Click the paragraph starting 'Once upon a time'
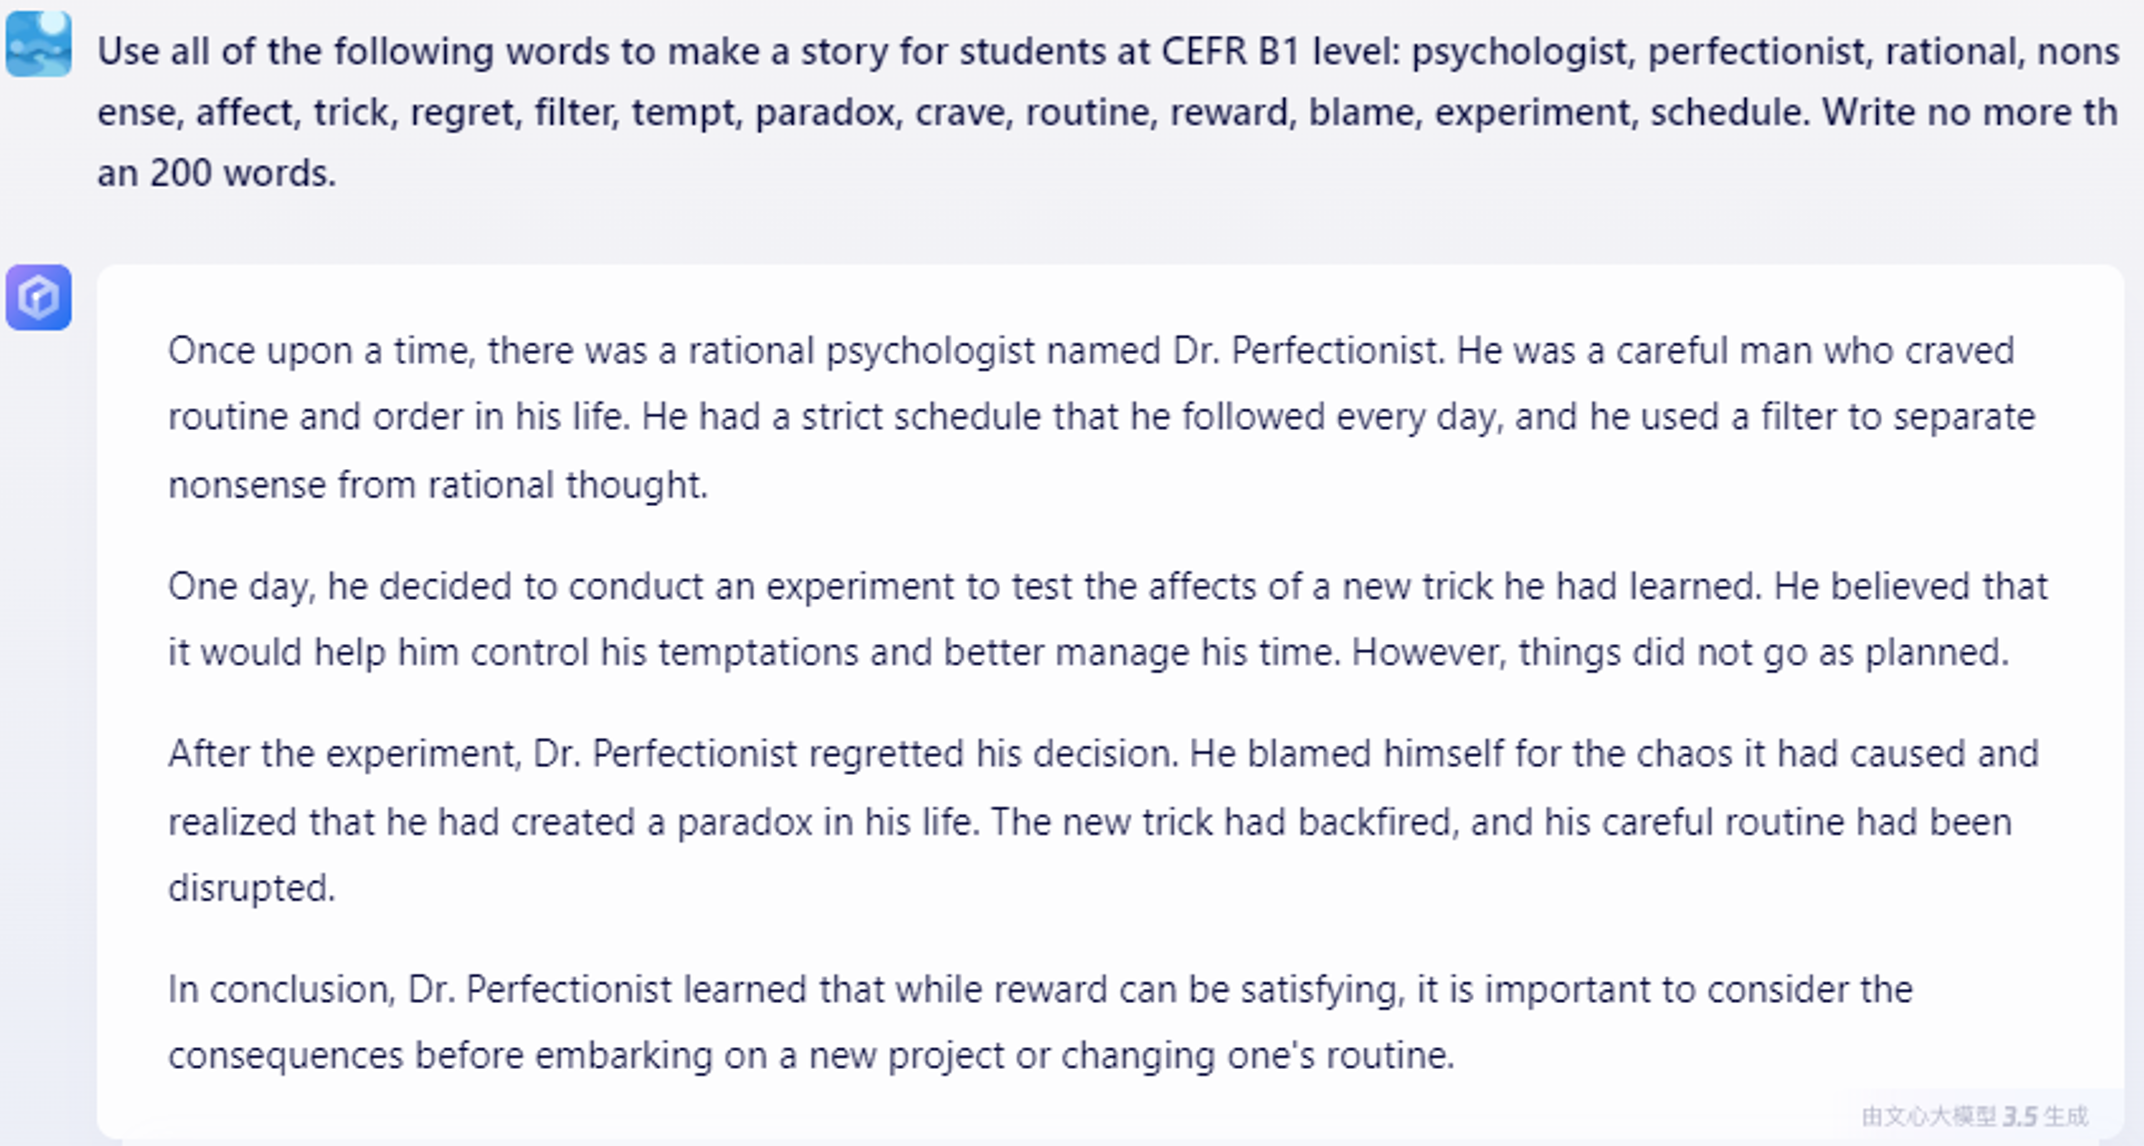2144x1146 pixels. point(1101,417)
